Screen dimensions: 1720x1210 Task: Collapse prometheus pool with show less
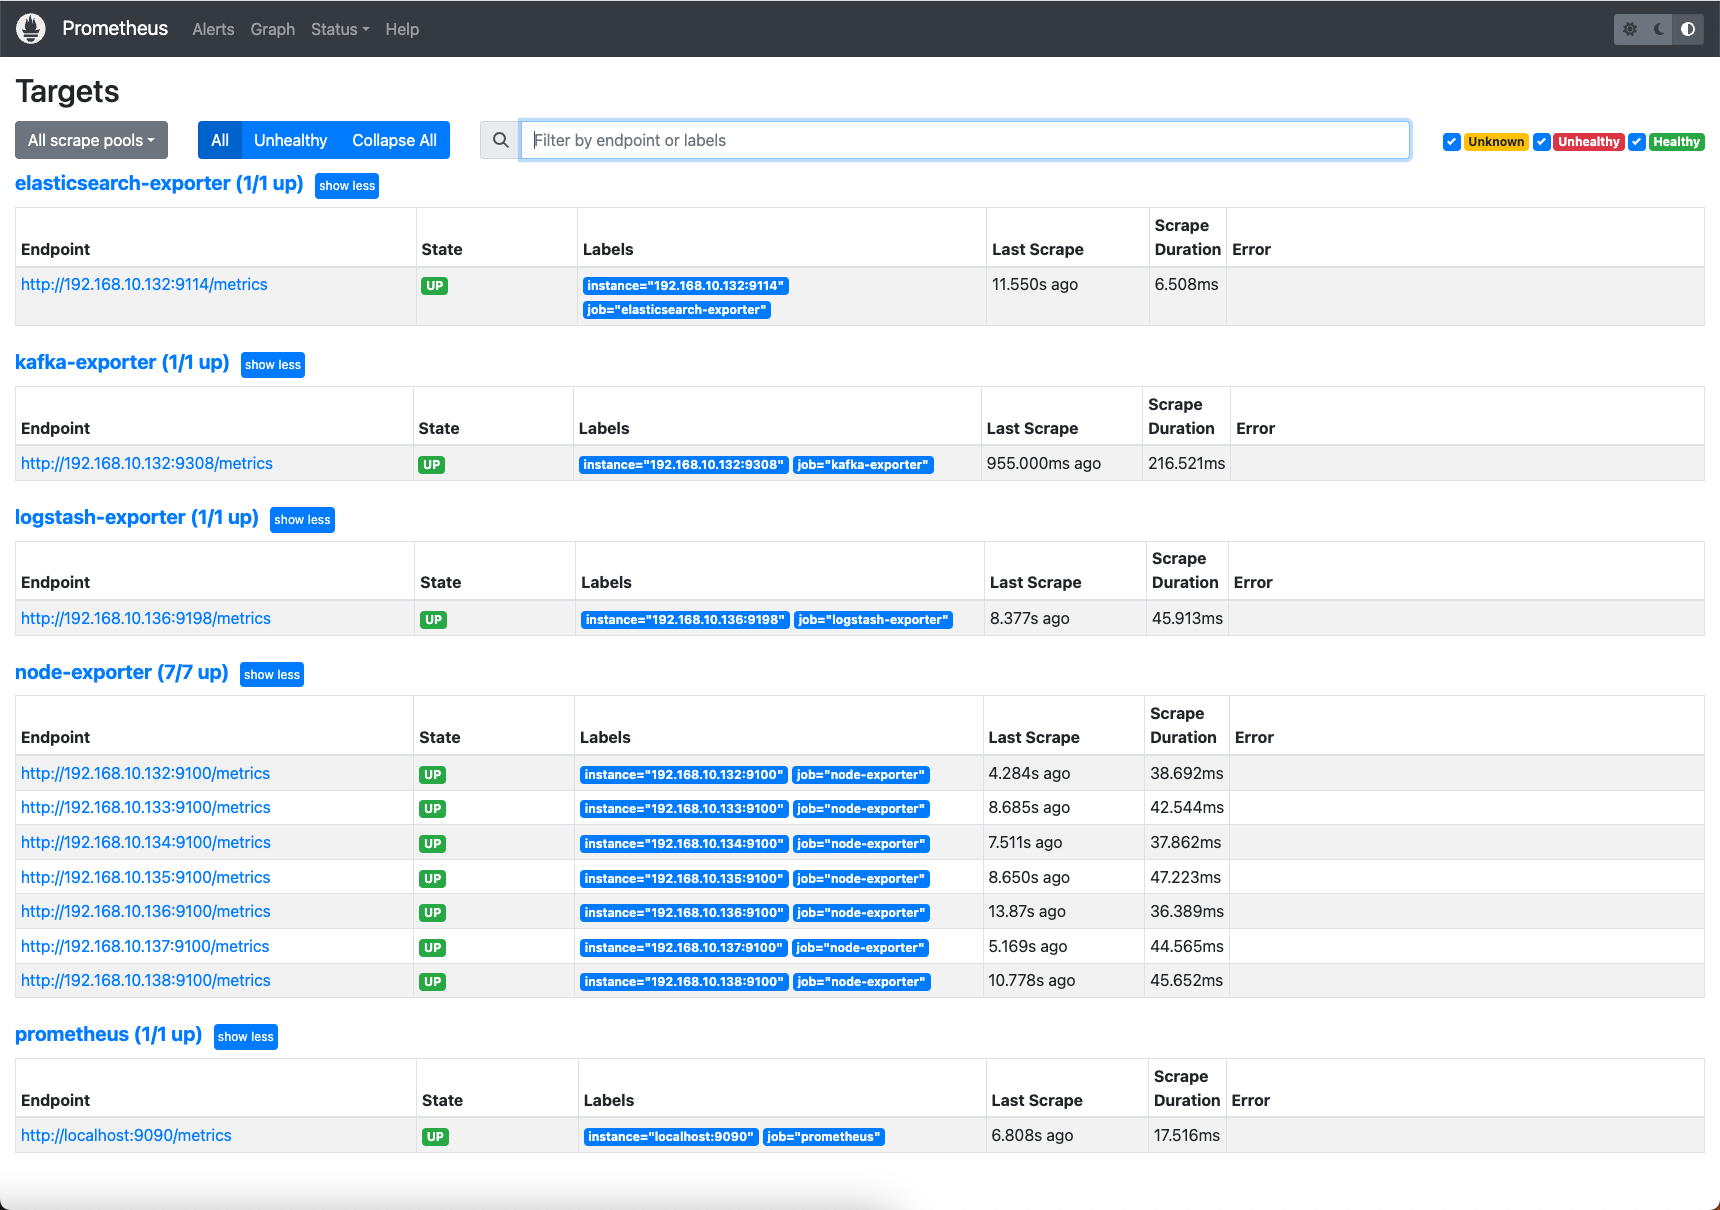click(246, 1037)
